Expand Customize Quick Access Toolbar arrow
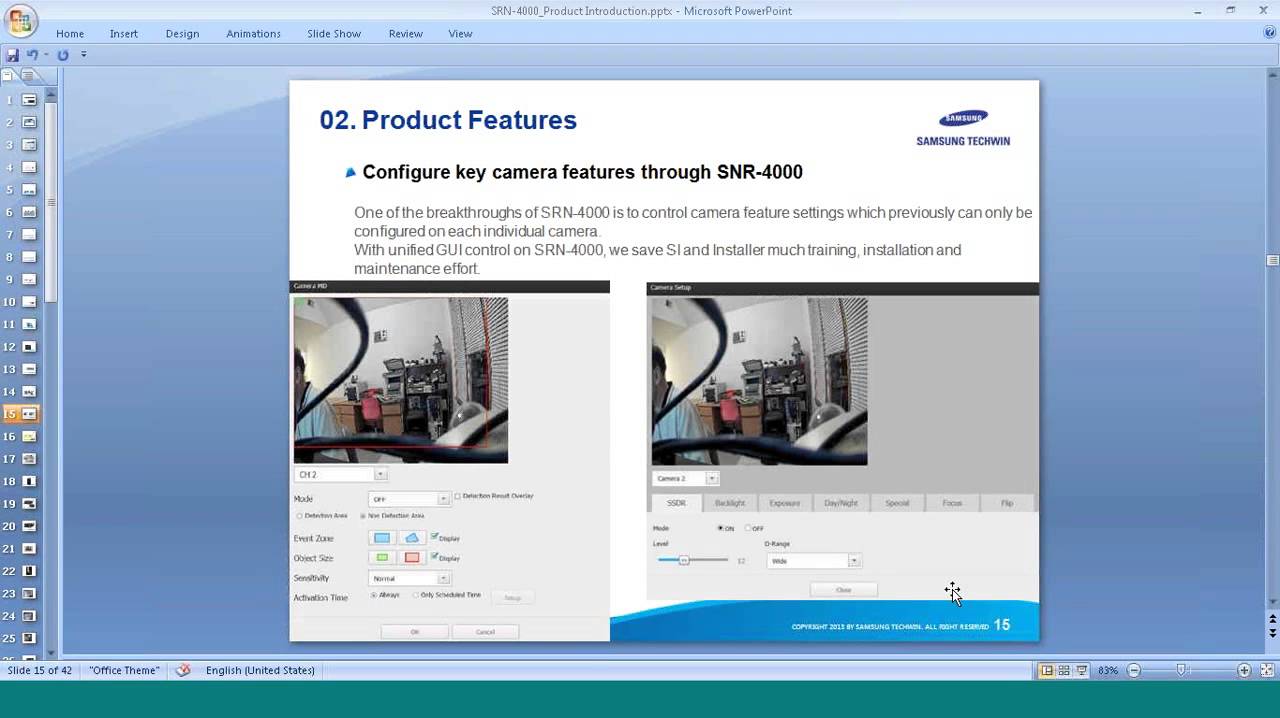Image resolution: width=1280 pixels, height=718 pixels. tap(83, 55)
